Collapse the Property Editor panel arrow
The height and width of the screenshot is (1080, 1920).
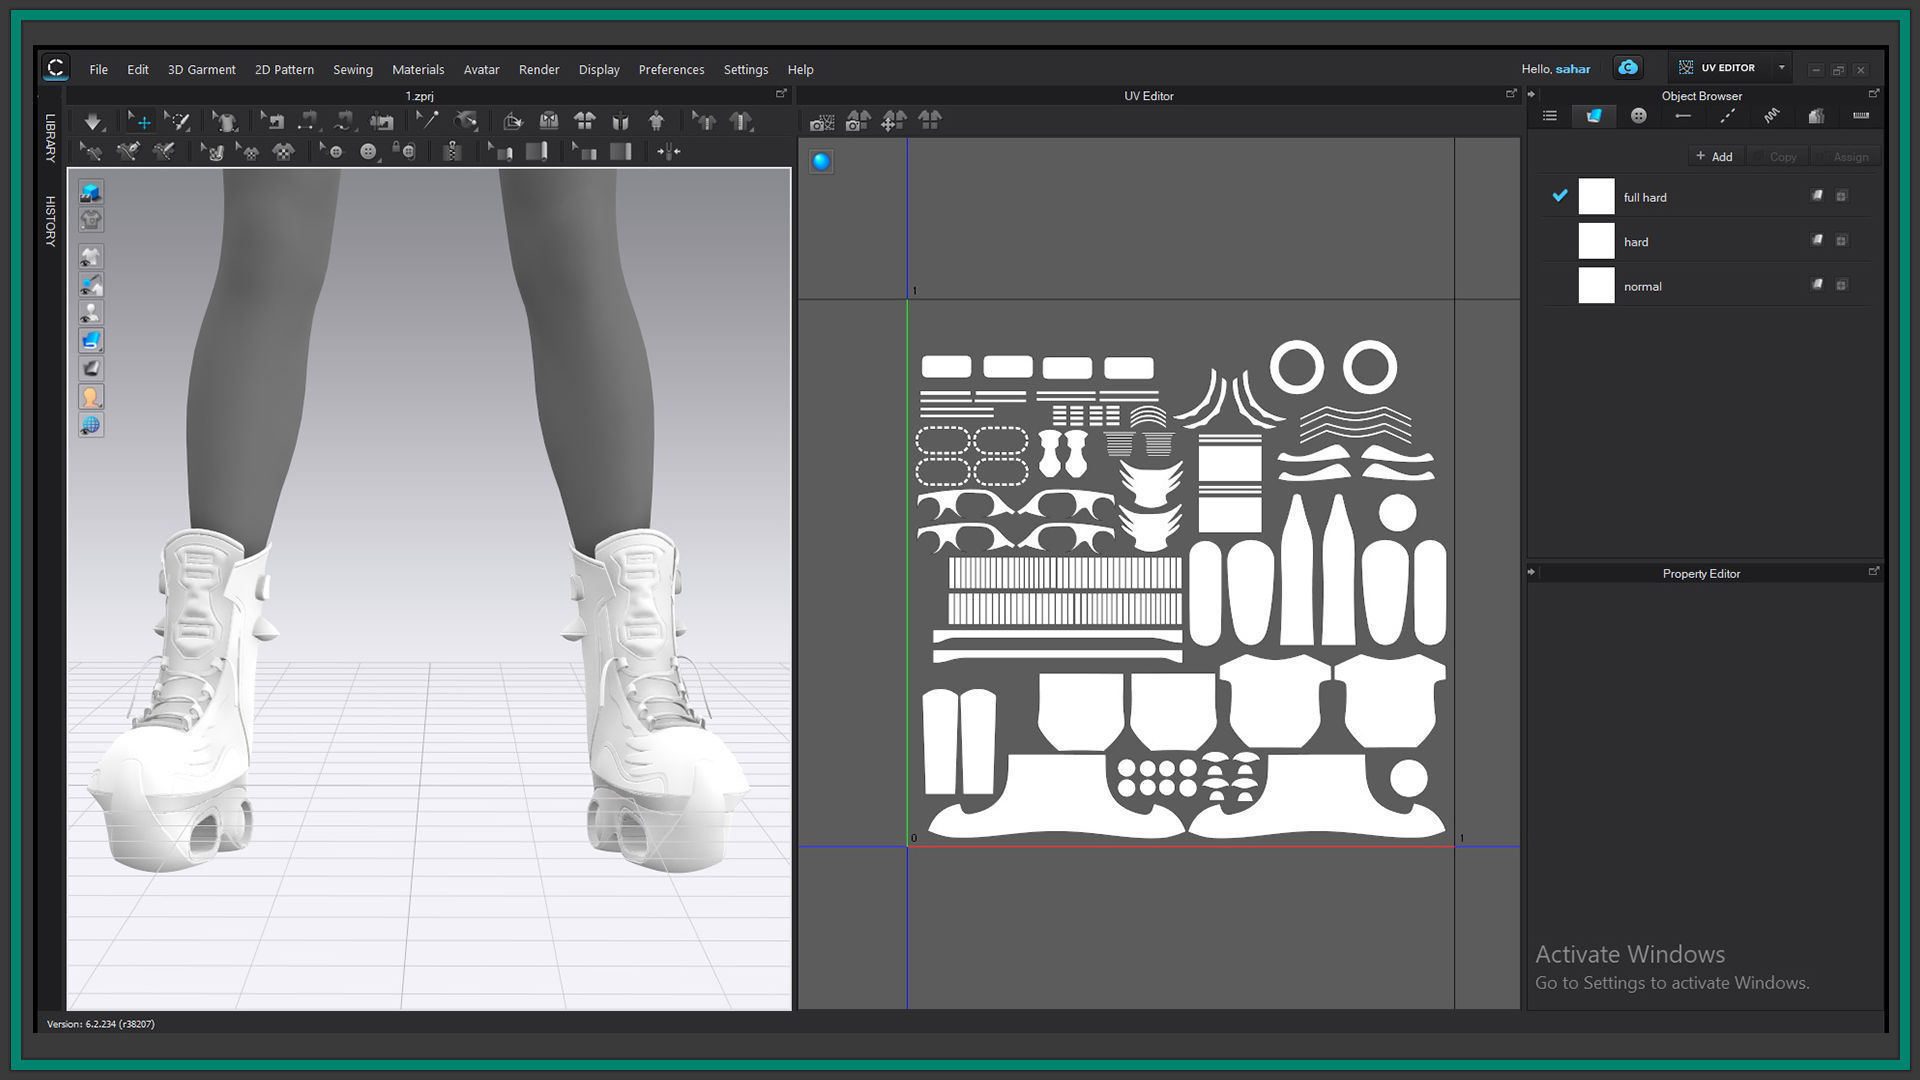(x=1531, y=572)
